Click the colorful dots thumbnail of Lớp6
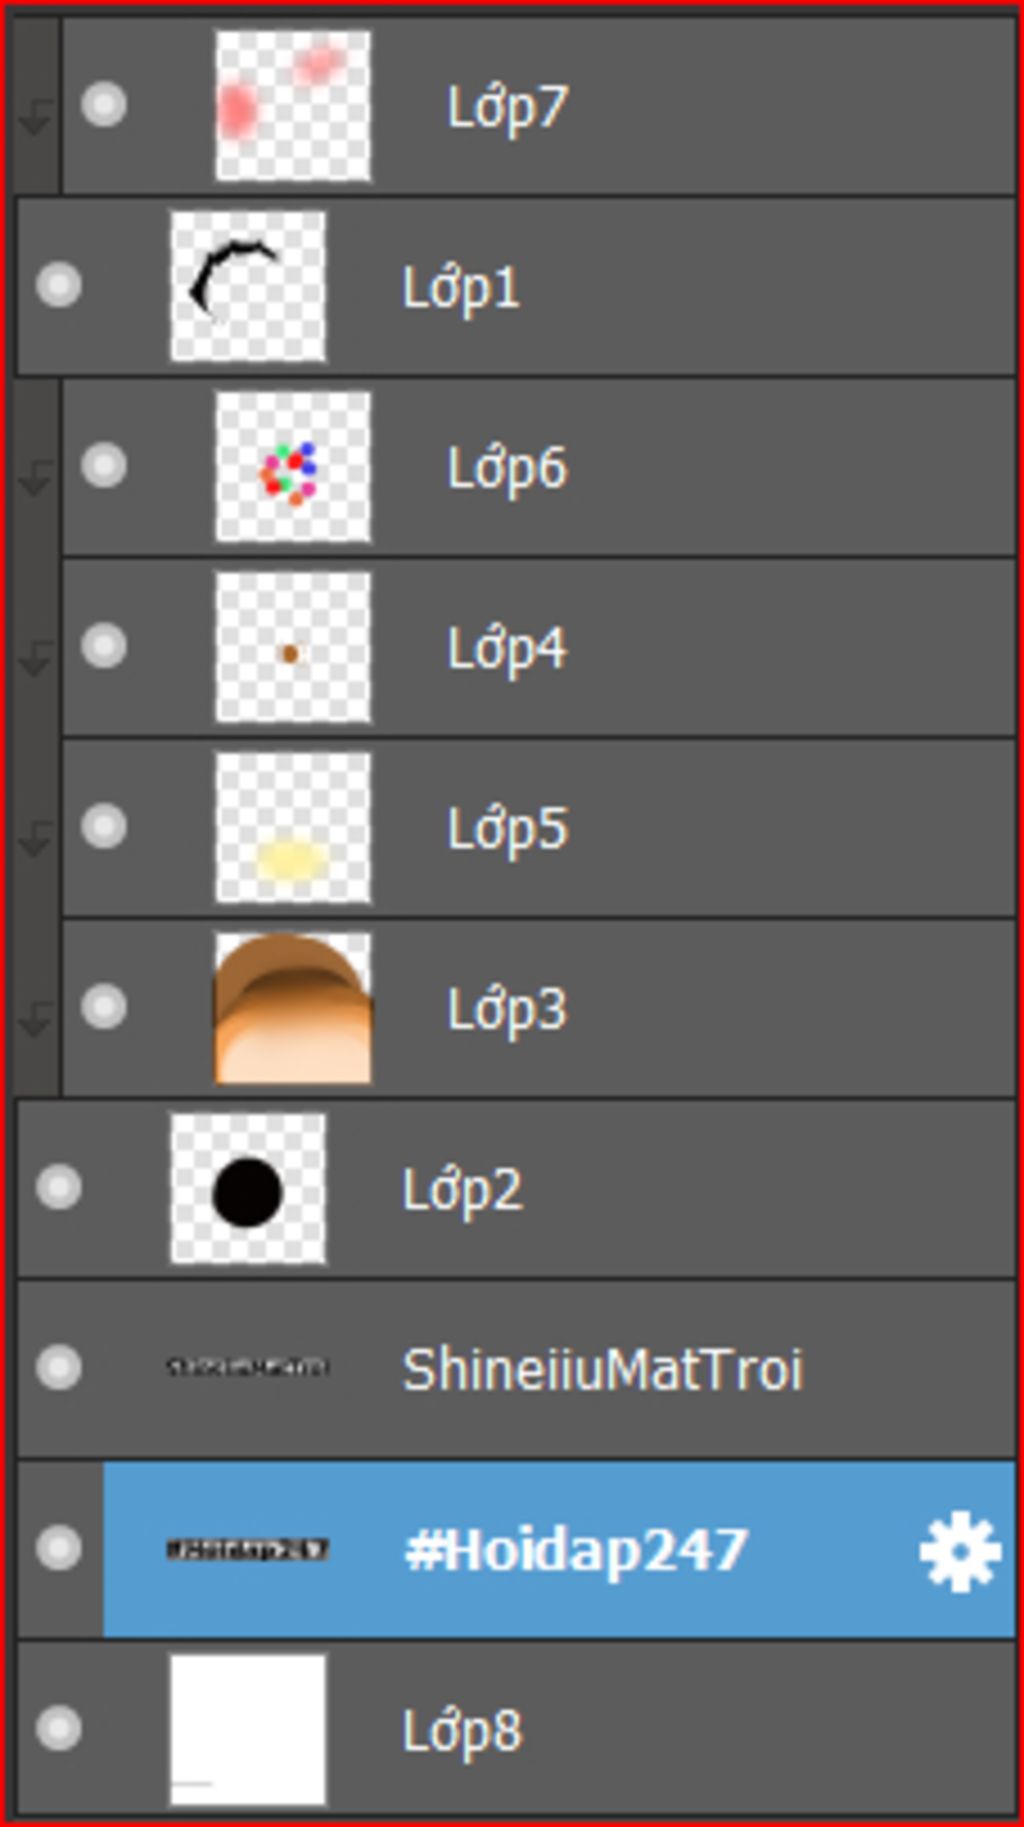Screen dimensions: 1024x1827 [293, 467]
